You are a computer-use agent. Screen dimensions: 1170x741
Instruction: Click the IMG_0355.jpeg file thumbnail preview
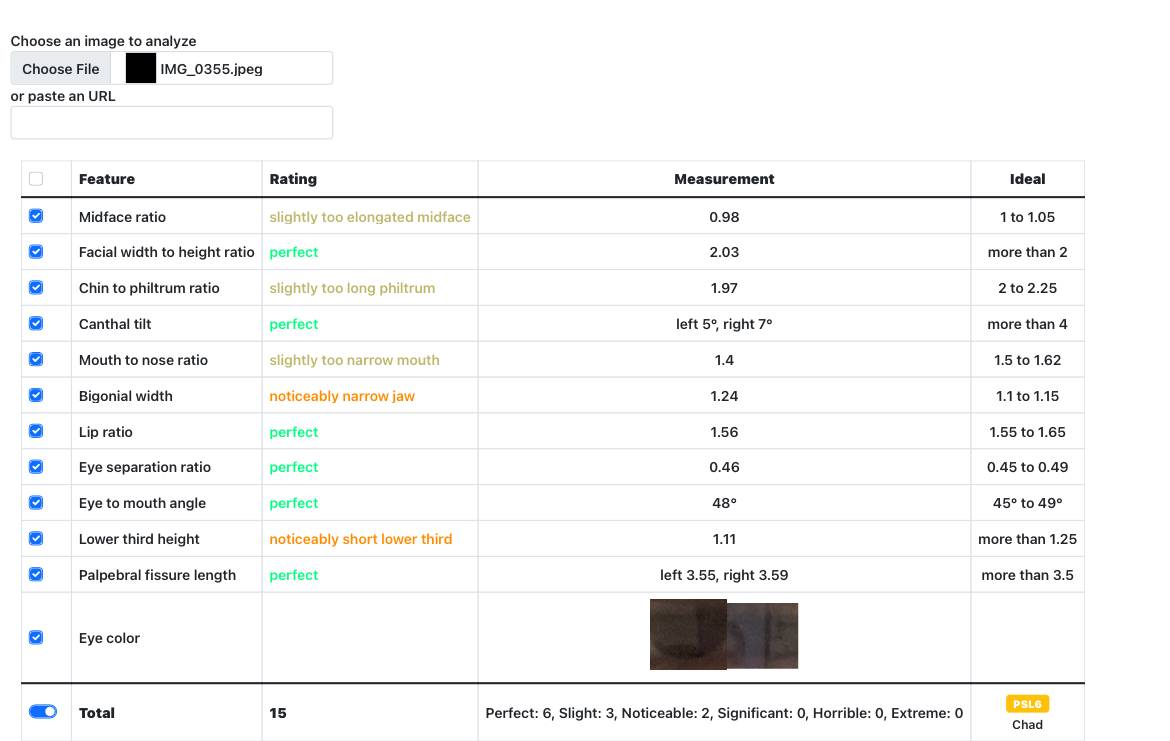coord(140,69)
